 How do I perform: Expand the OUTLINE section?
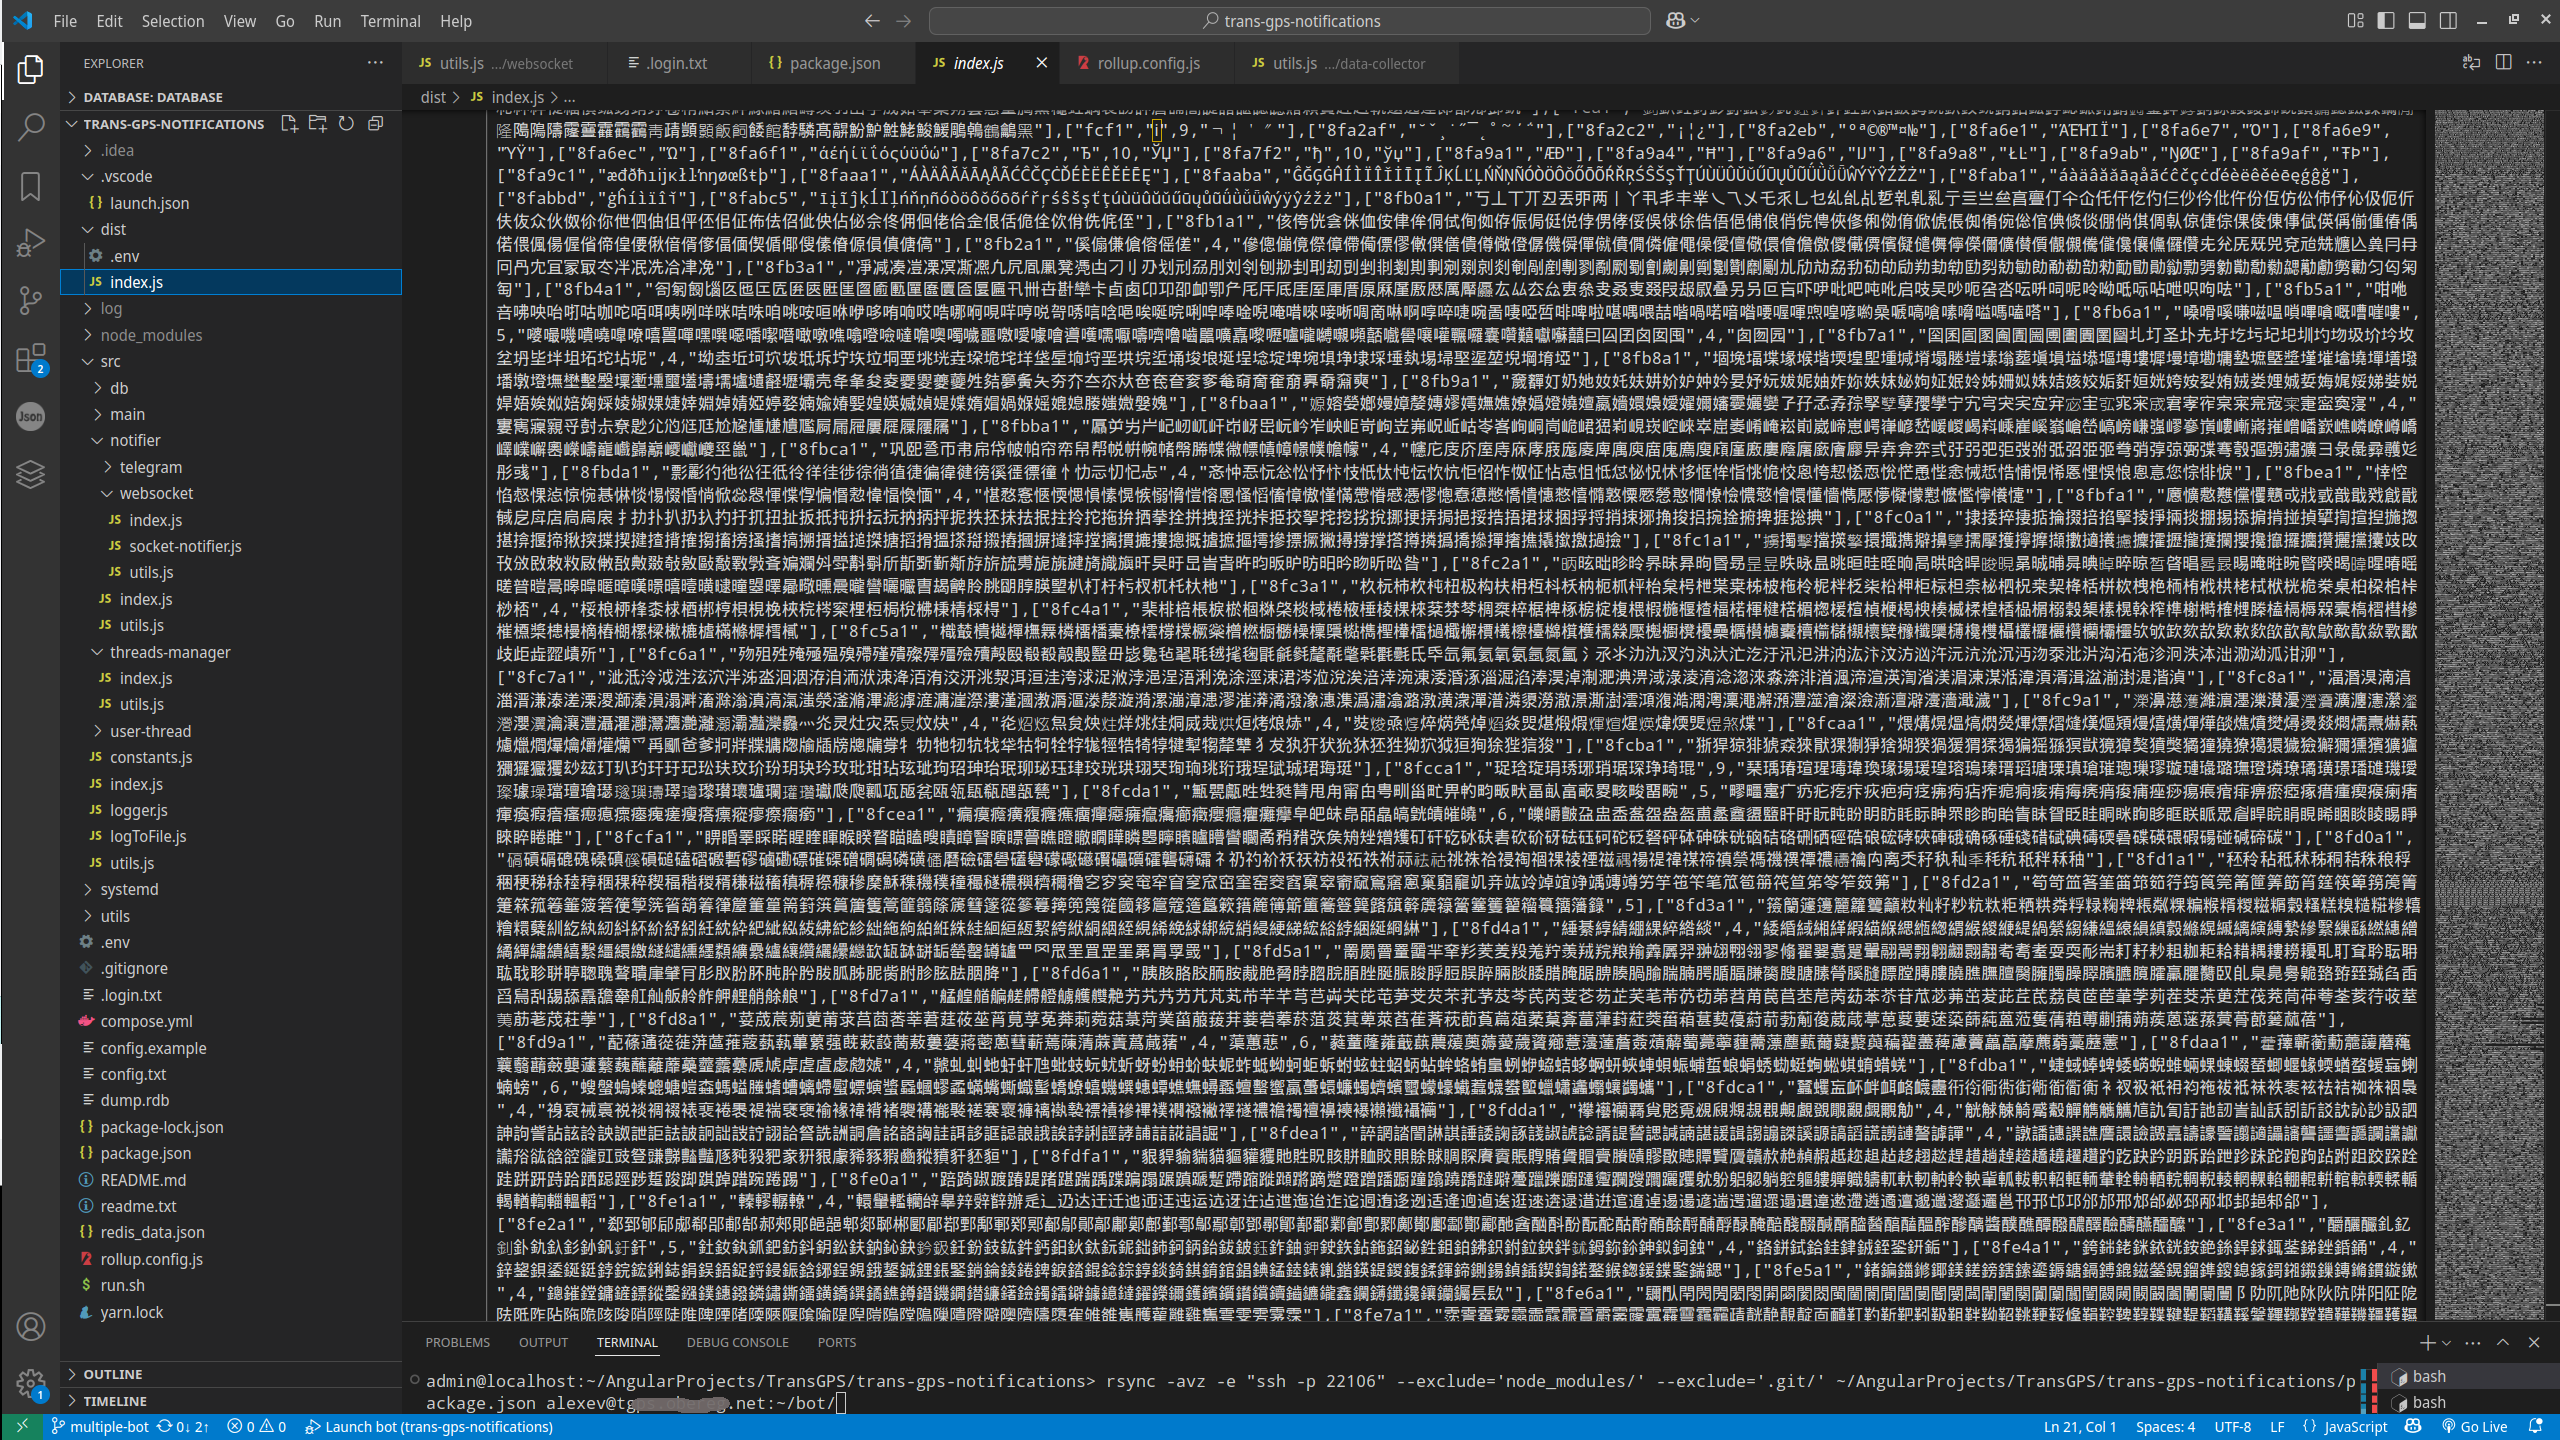pos(112,1374)
